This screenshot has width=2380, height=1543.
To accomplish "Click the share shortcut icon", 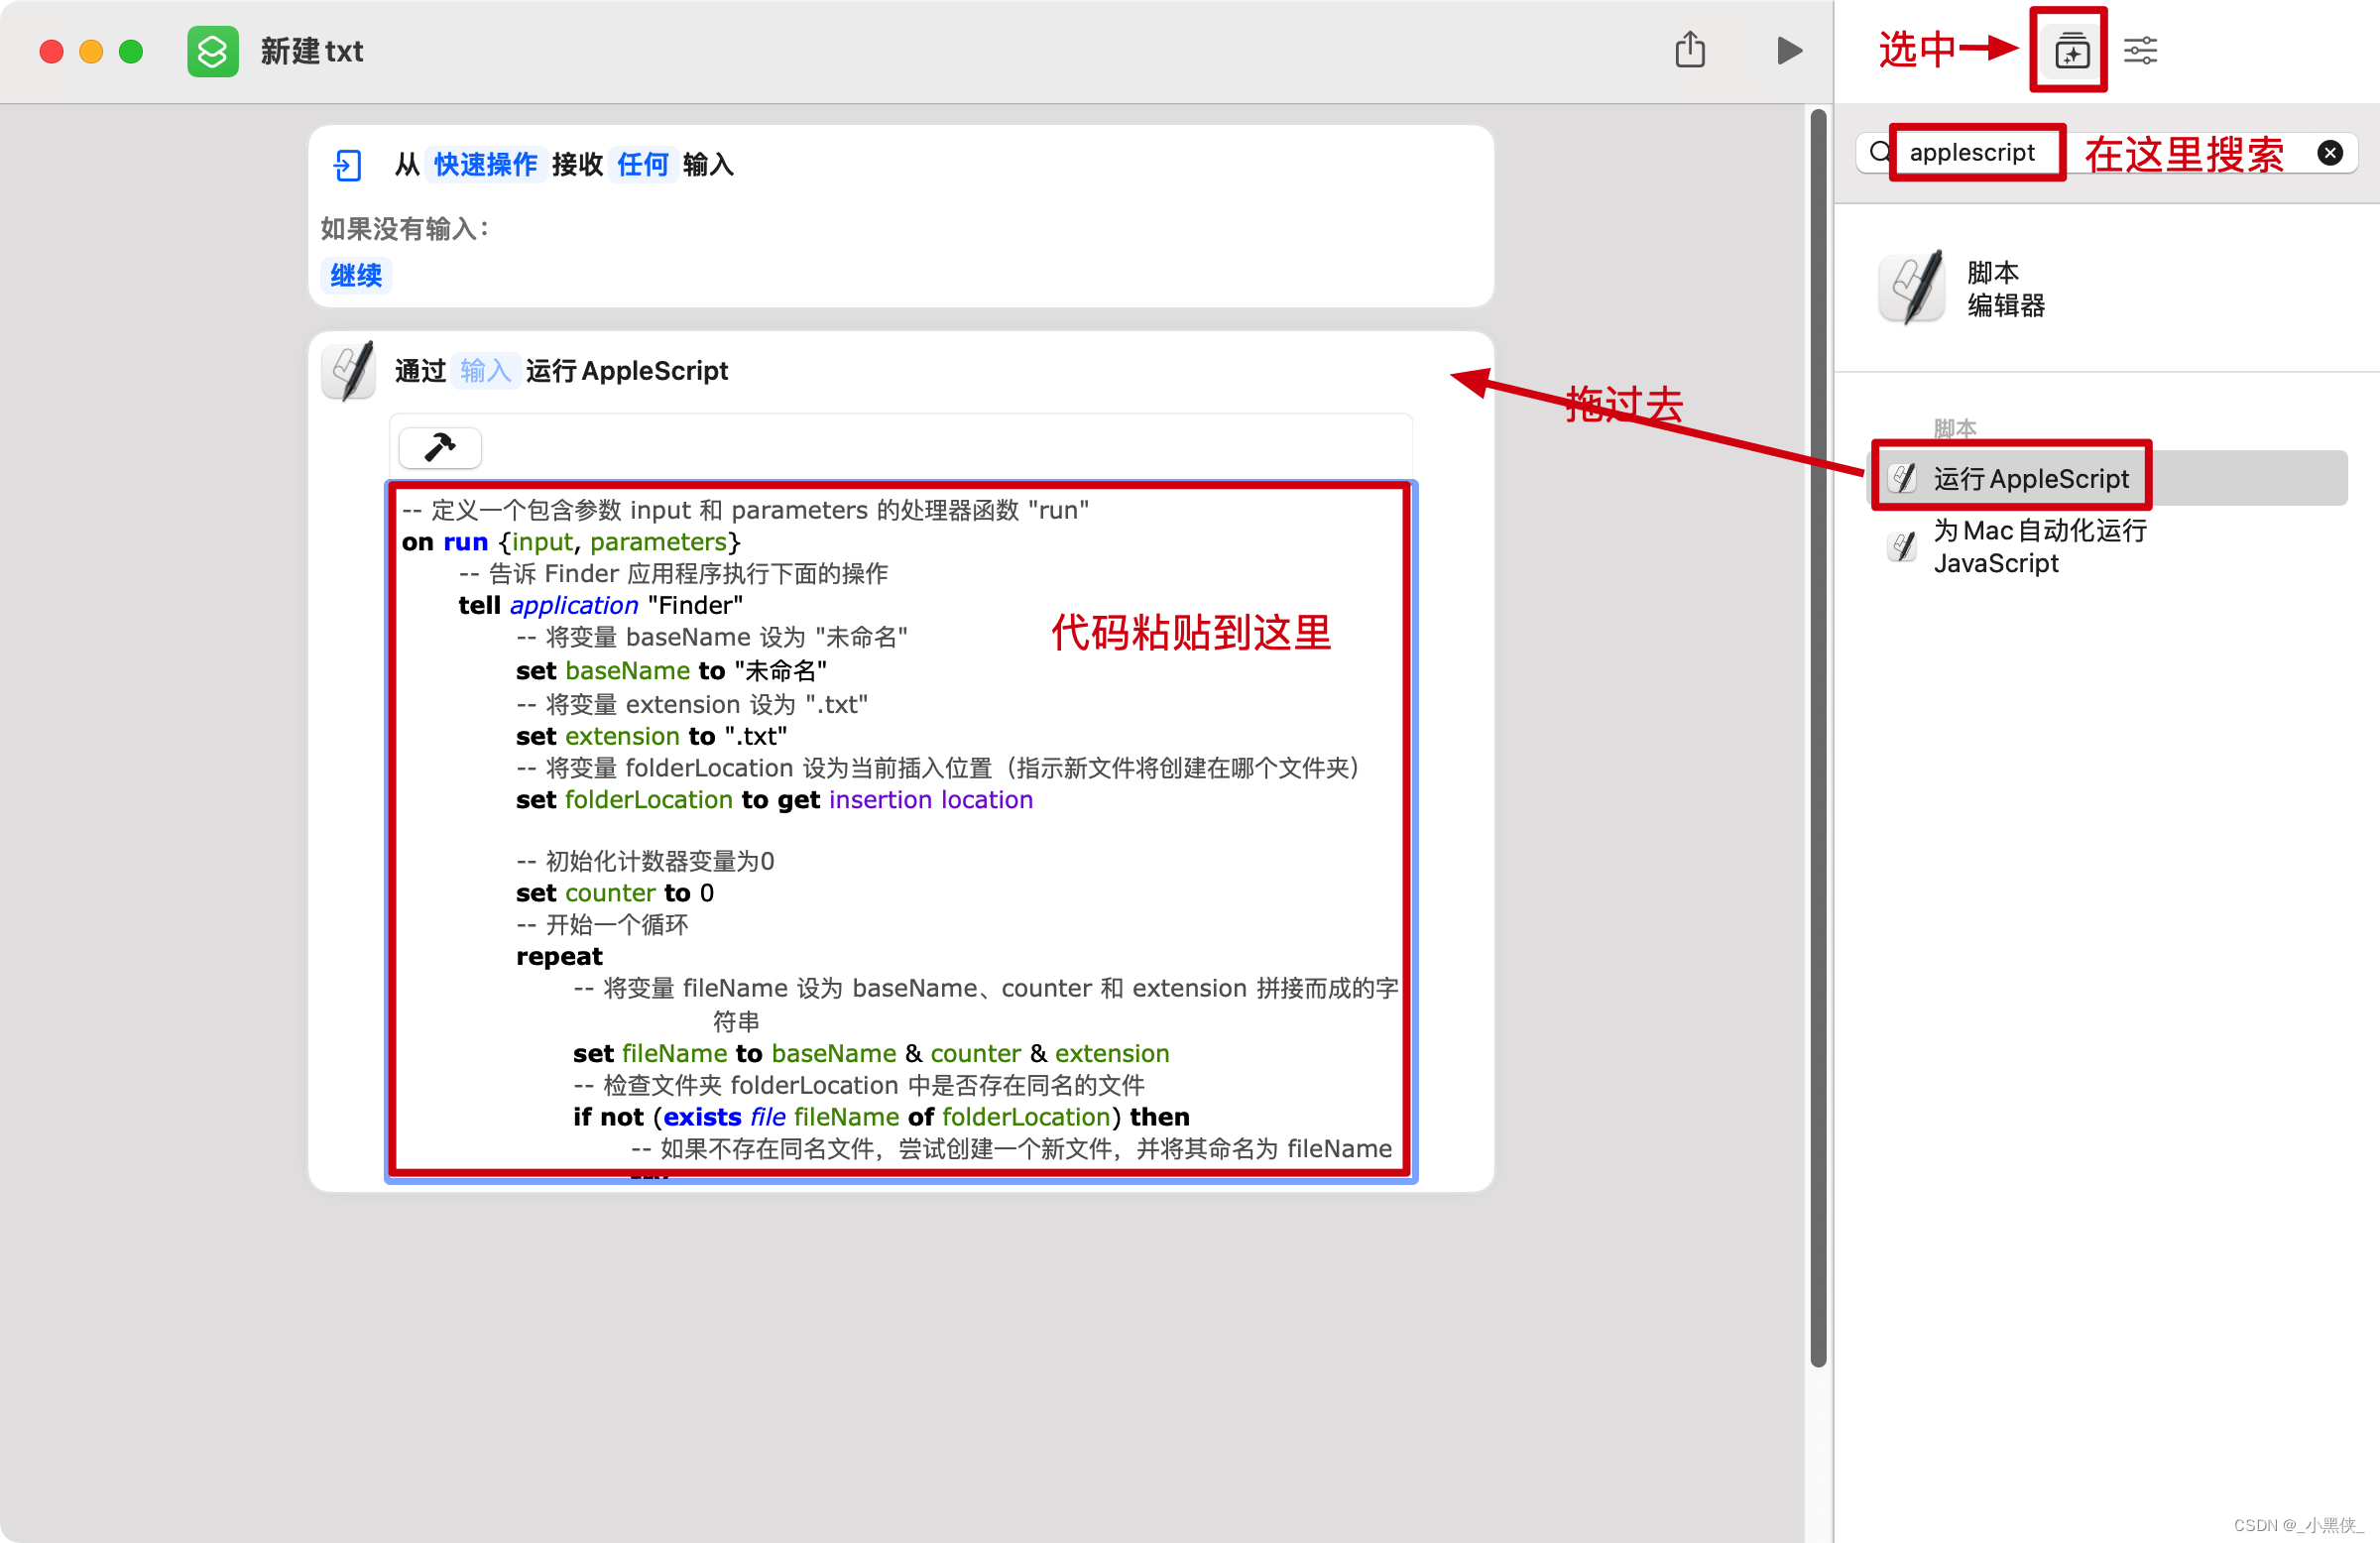I will coord(1689,50).
